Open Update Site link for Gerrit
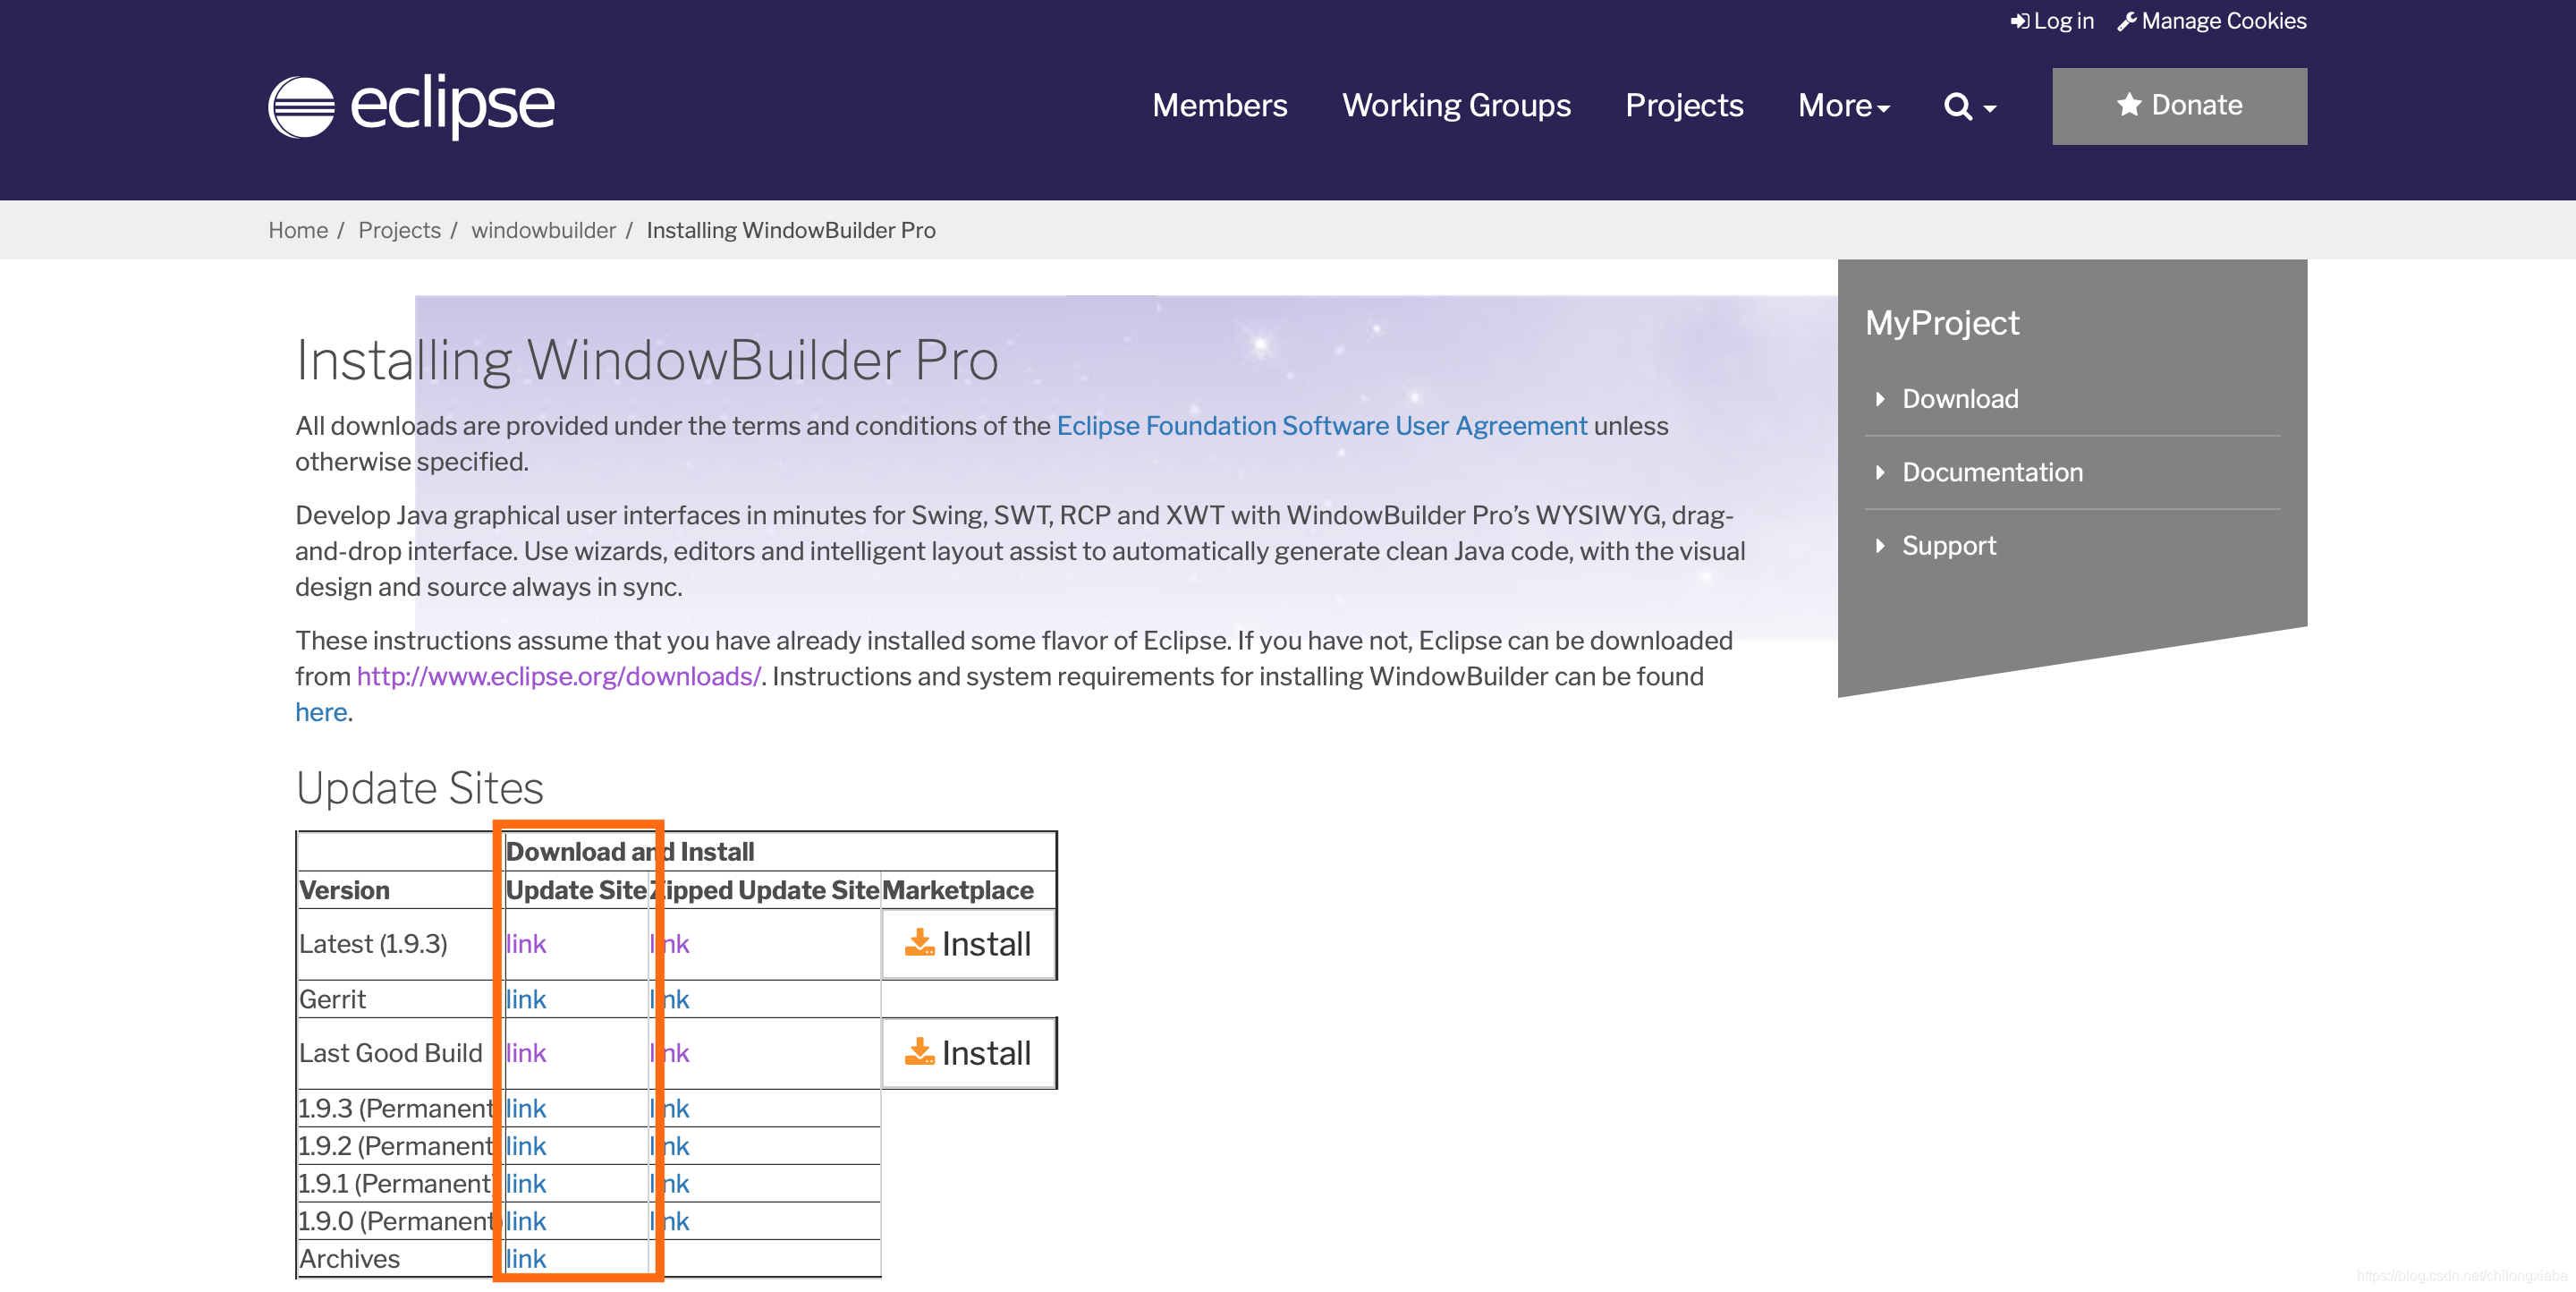This screenshot has width=2576, height=1292. pos(526,999)
